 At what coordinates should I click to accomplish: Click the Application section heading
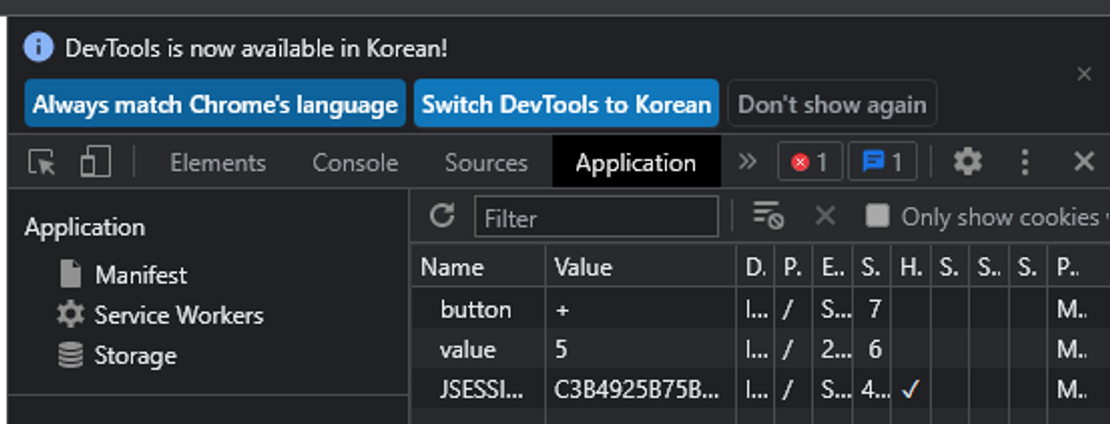pos(84,227)
